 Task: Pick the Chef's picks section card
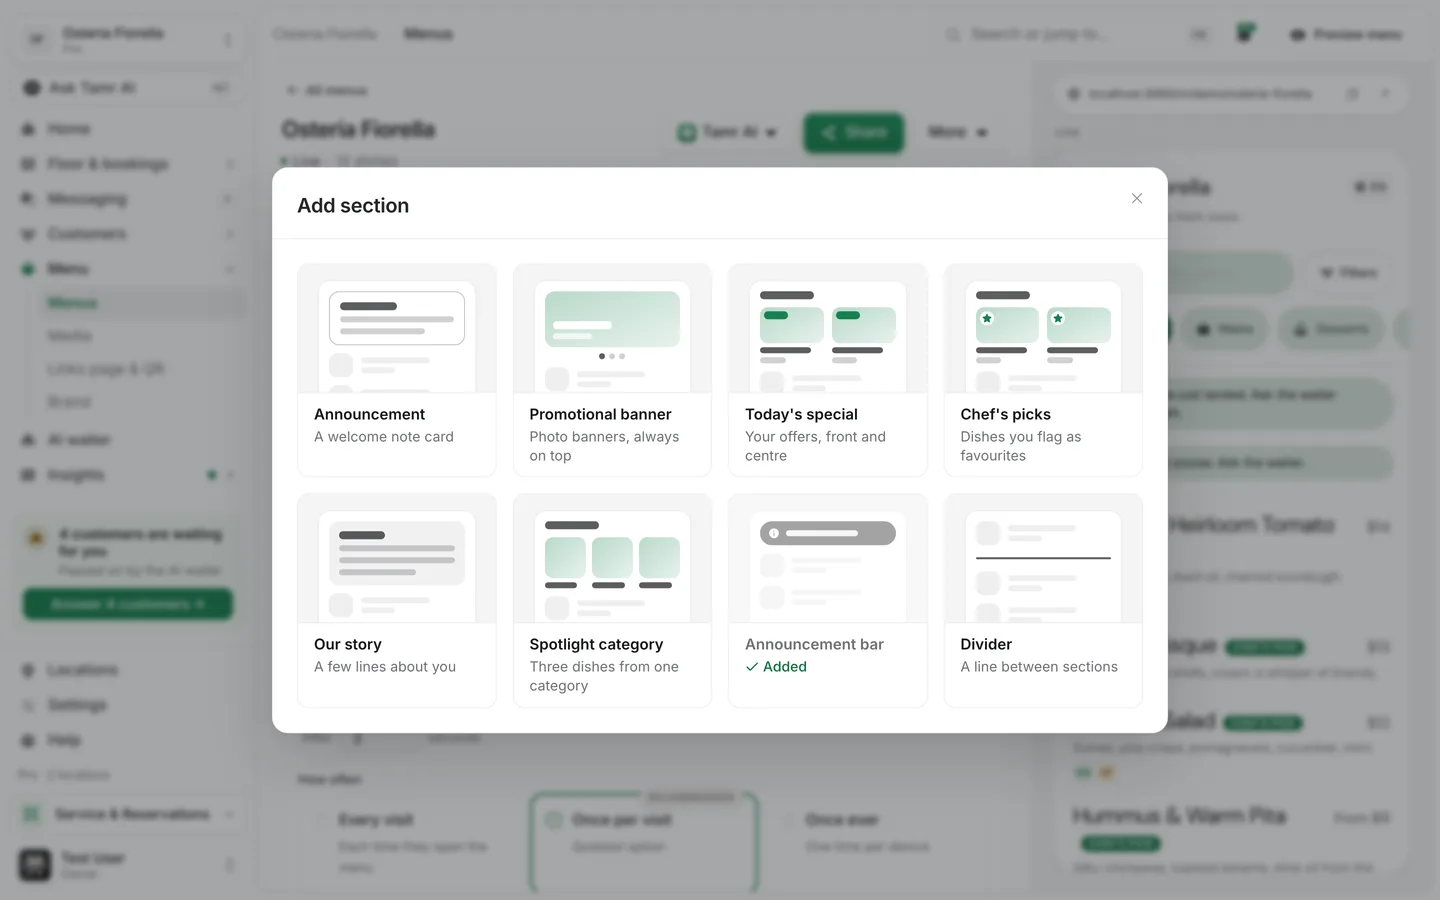[1043, 370]
